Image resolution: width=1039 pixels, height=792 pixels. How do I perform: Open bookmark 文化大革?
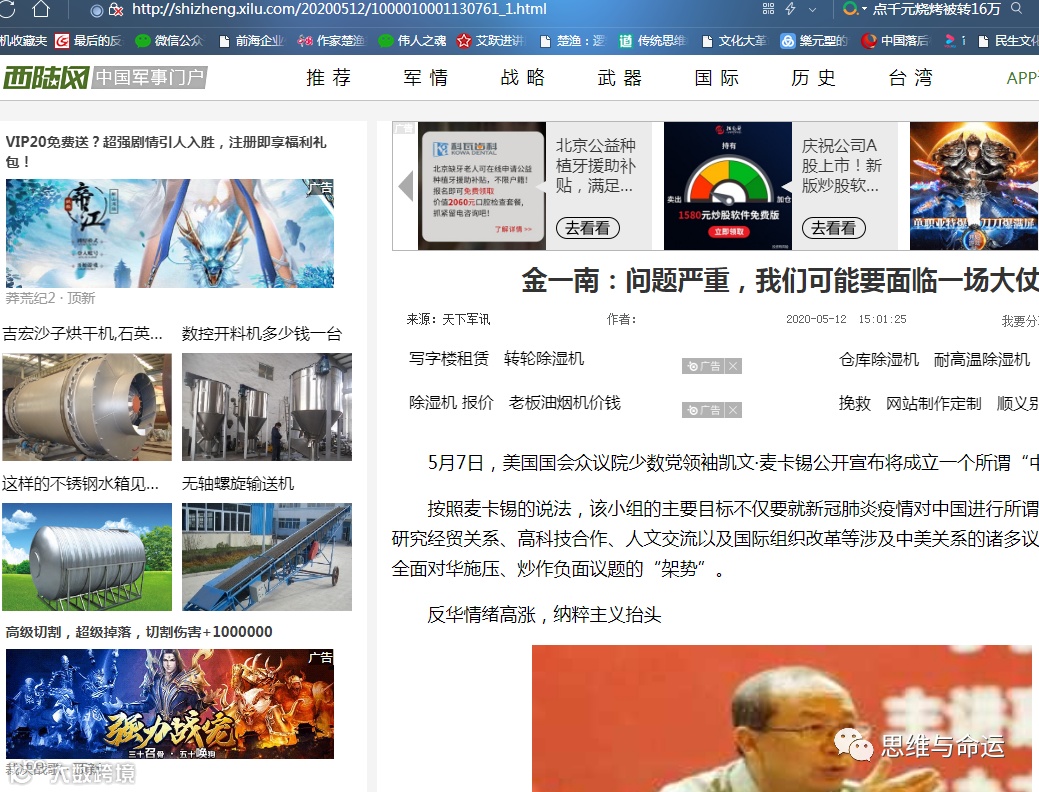pos(734,40)
